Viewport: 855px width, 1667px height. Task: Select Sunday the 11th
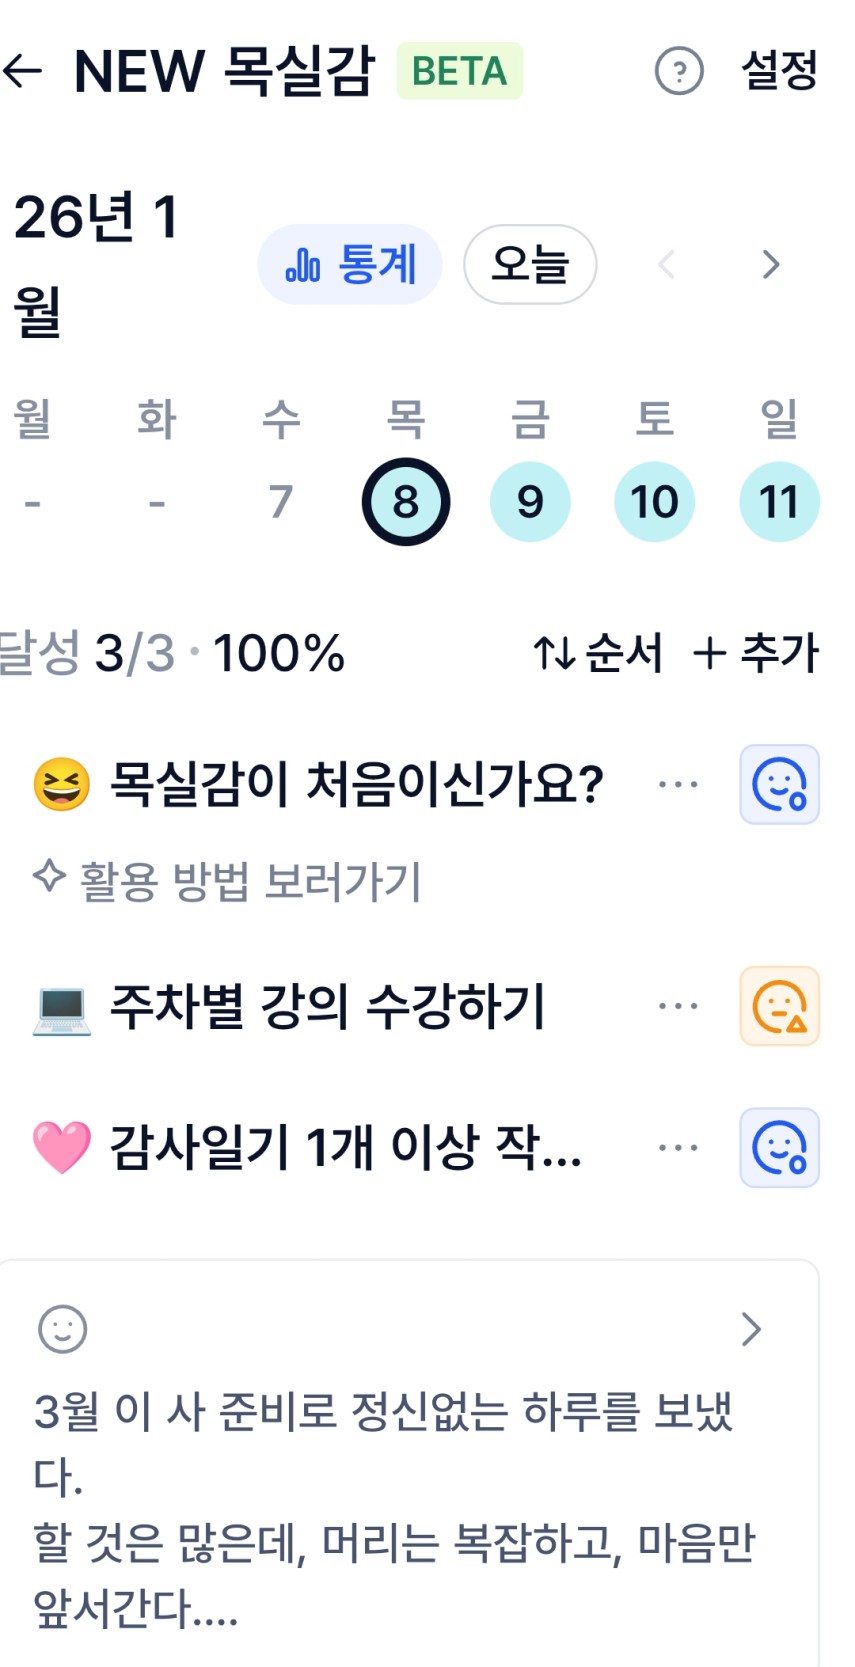tap(779, 502)
